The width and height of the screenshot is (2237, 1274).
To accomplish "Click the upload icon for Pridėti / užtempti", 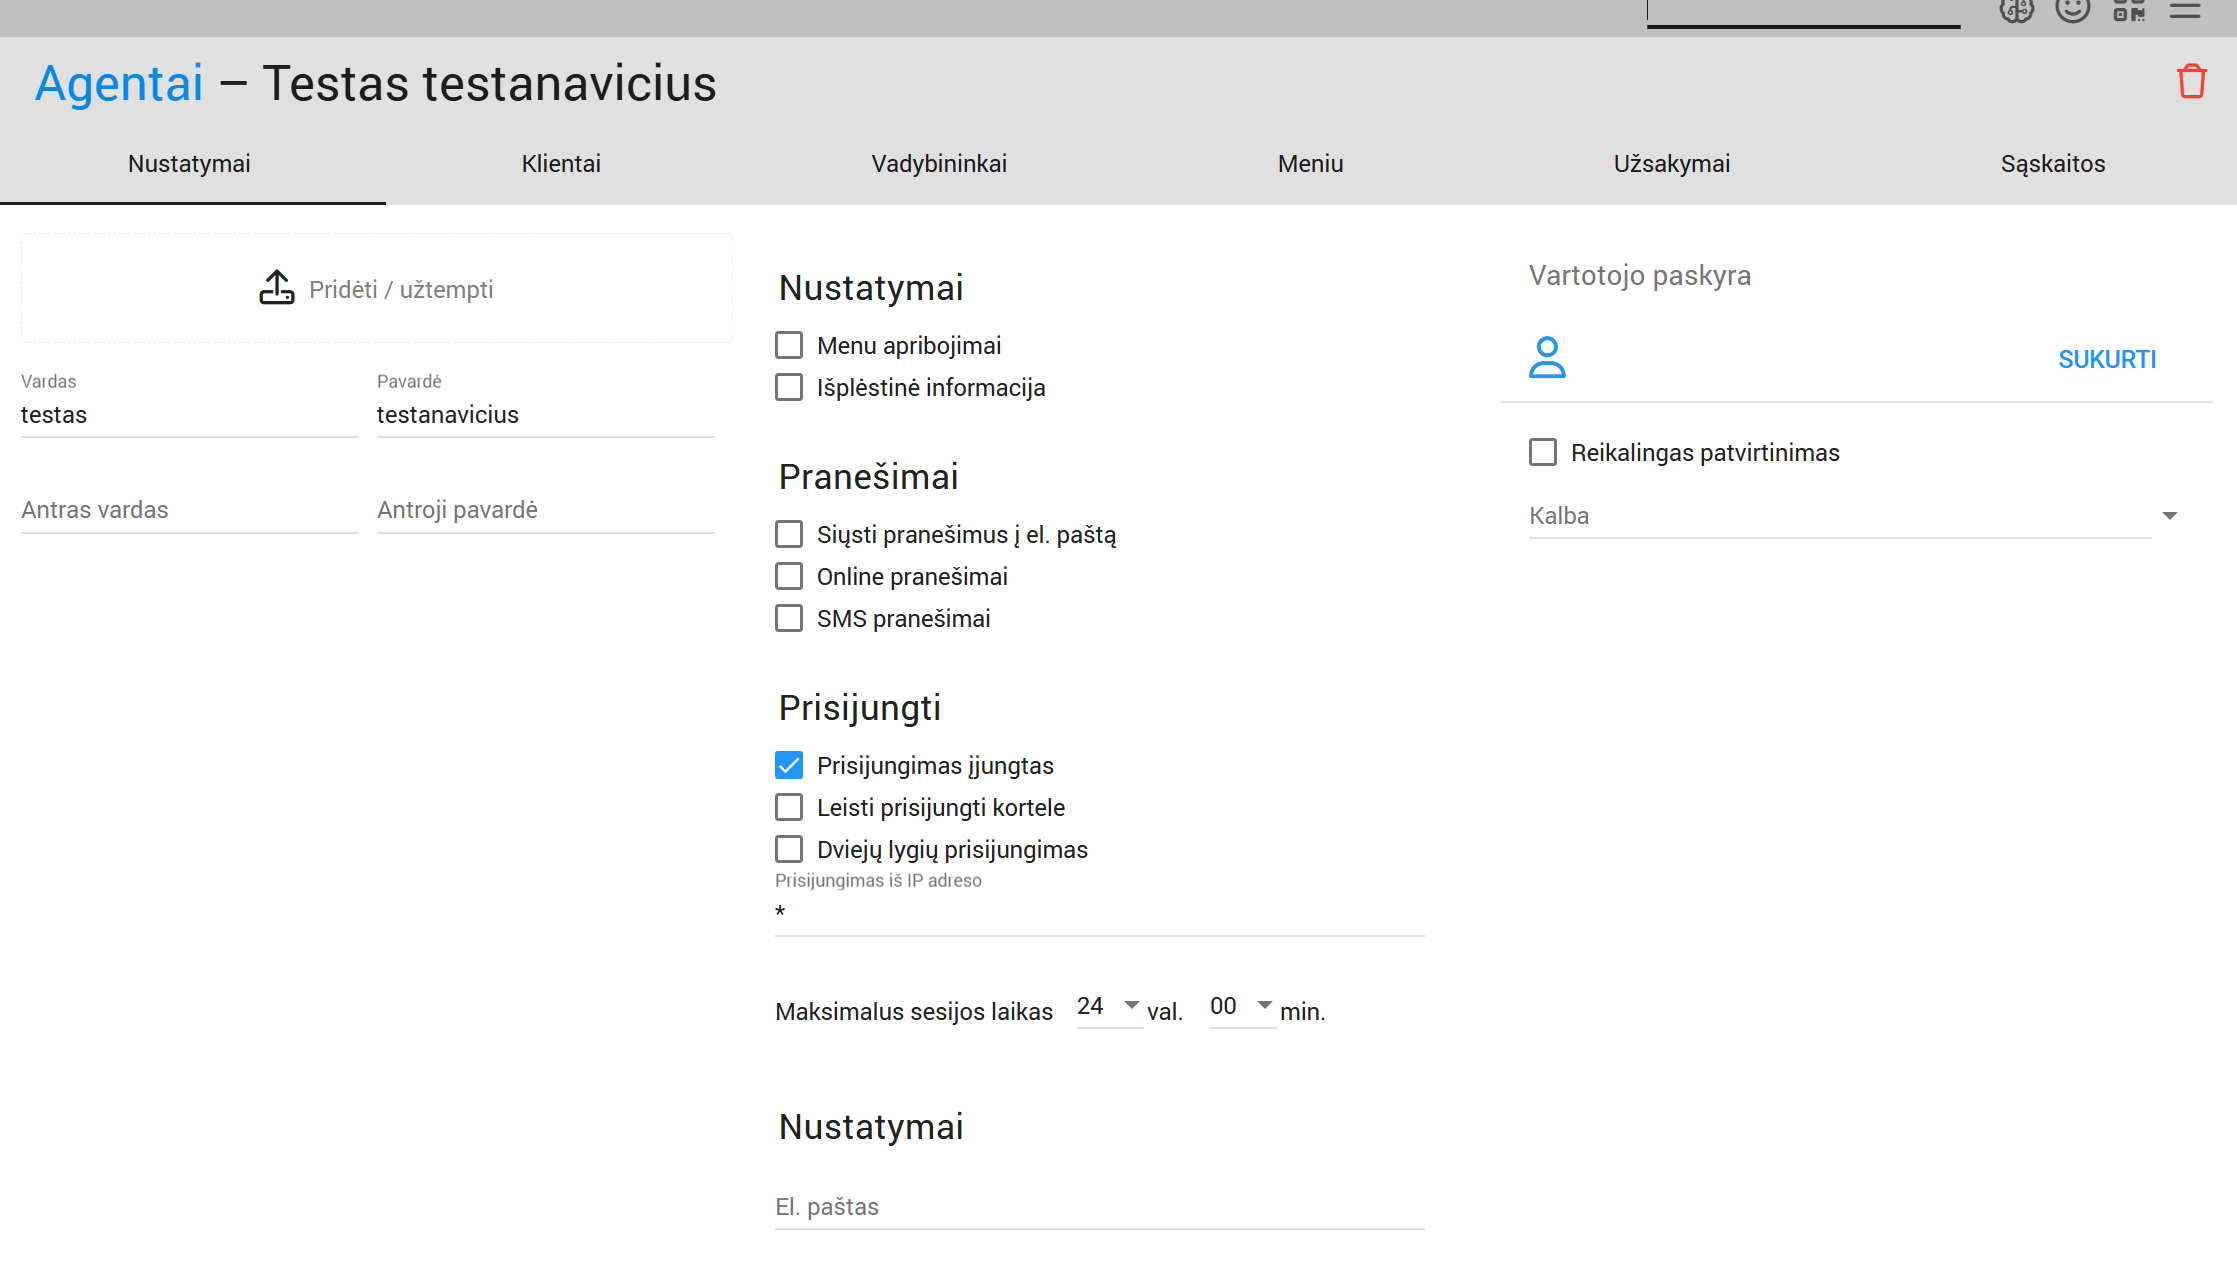I will click(277, 288).
